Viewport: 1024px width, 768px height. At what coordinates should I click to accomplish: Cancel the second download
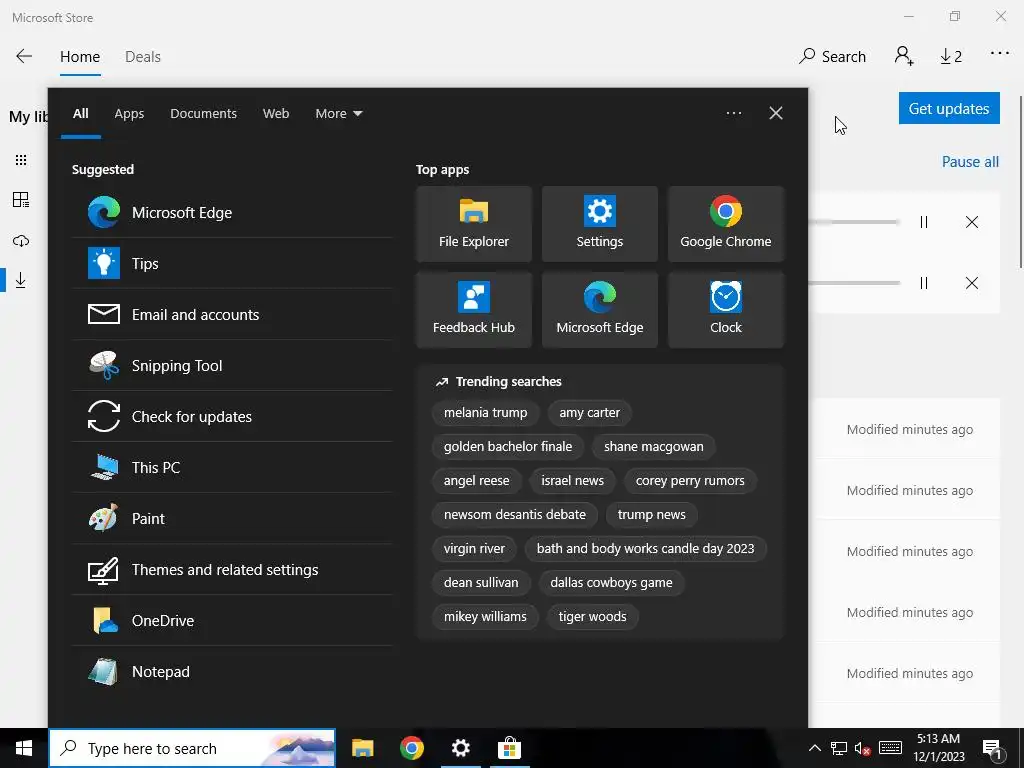[972, 283]
